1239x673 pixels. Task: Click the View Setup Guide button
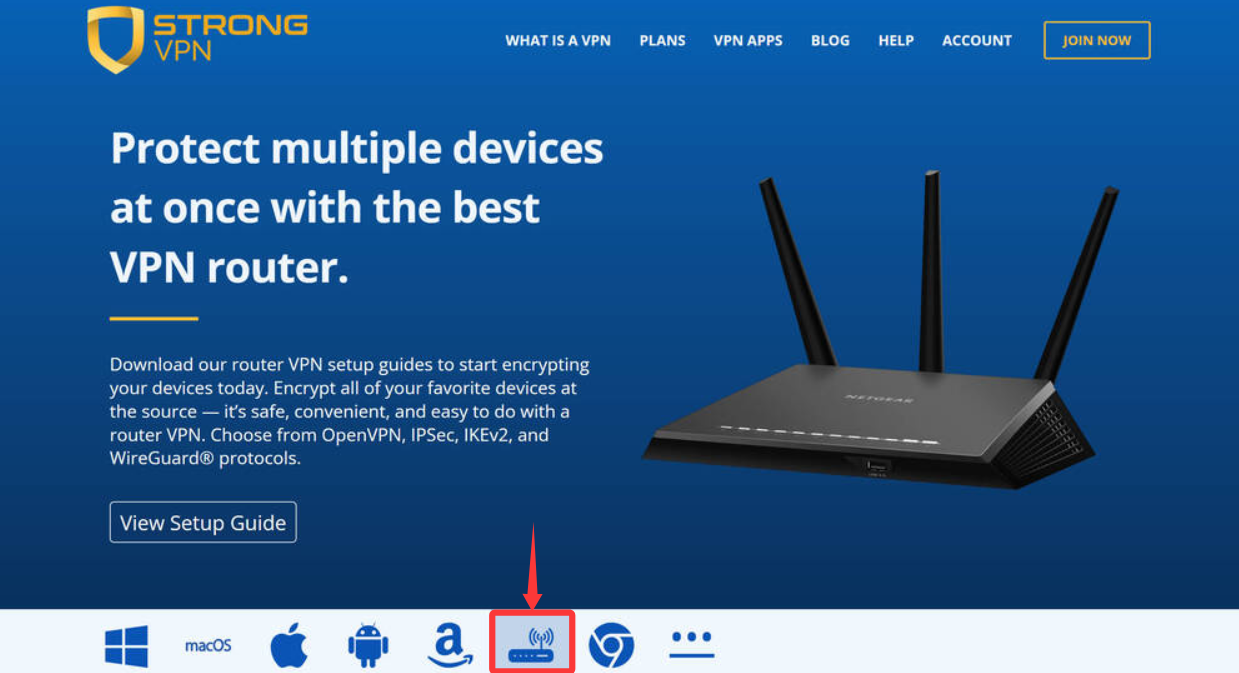click(203, 522)
